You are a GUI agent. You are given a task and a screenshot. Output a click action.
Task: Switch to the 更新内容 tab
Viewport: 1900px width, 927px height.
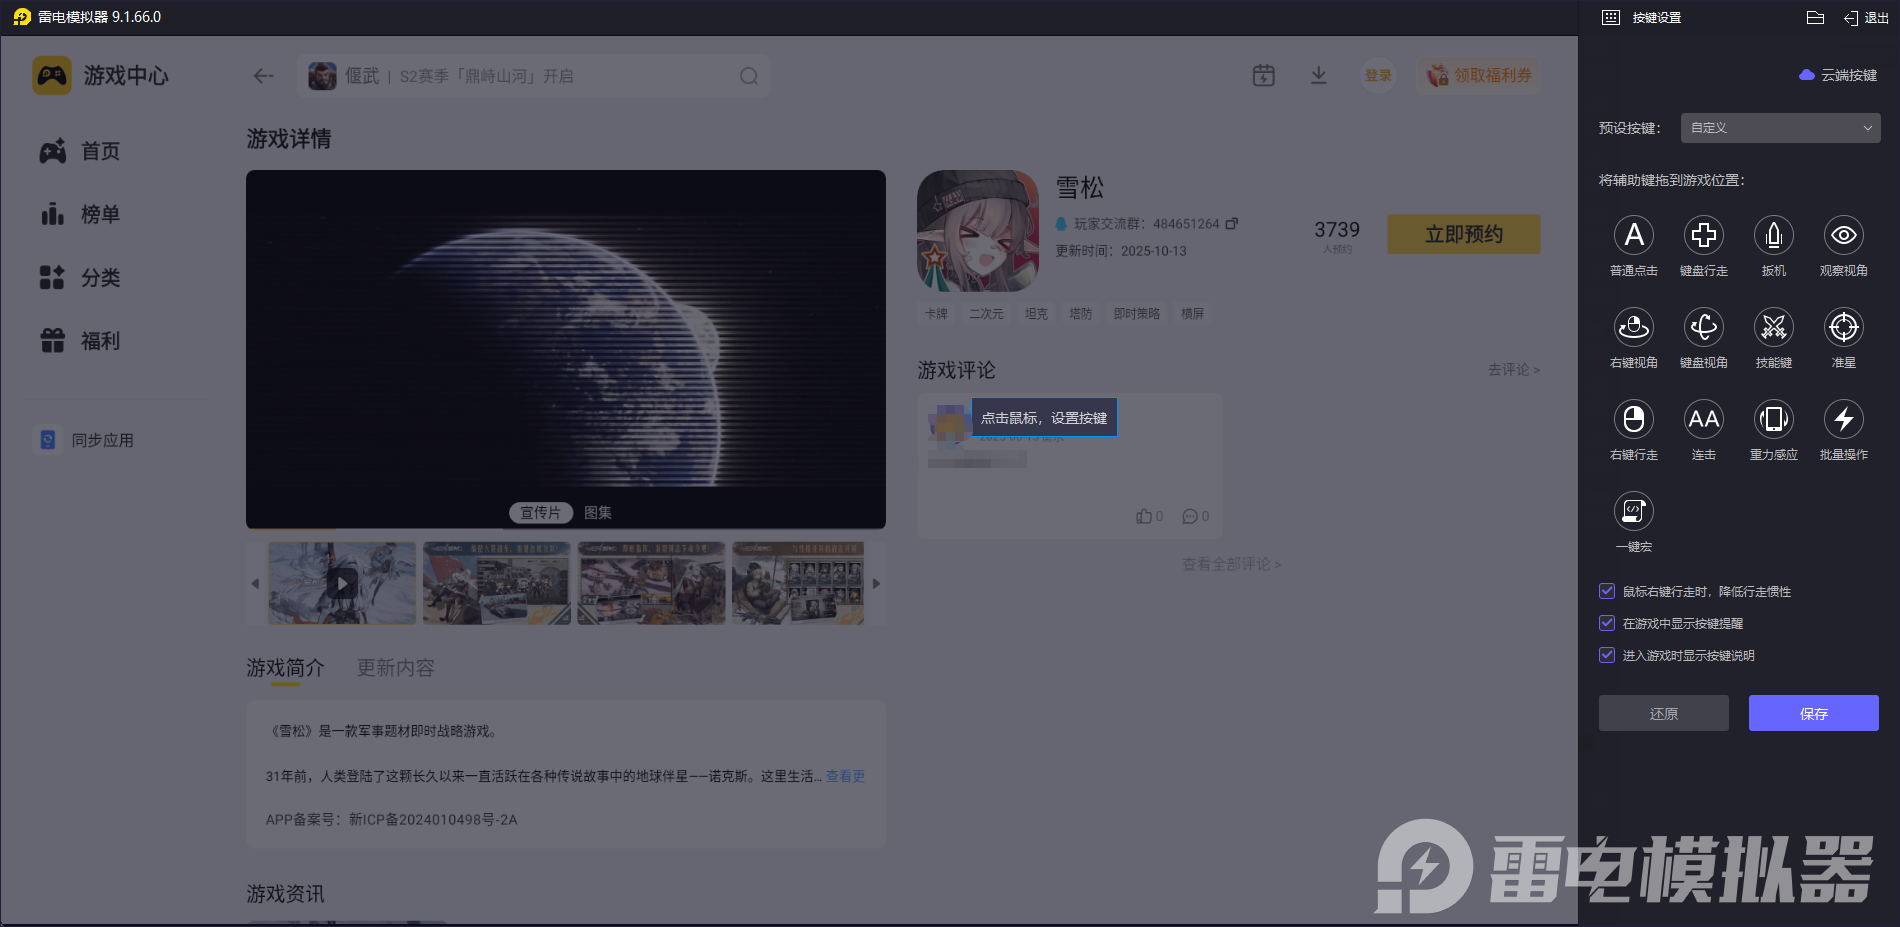(395, 668)
